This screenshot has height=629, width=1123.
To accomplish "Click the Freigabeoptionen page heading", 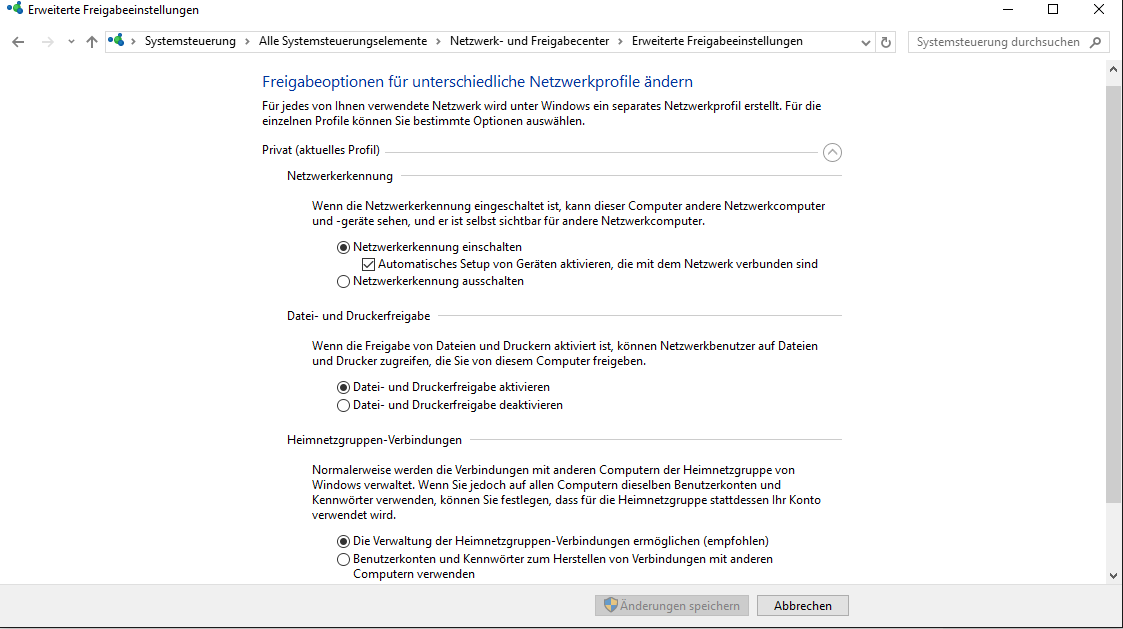I will [x=478, y=82].
